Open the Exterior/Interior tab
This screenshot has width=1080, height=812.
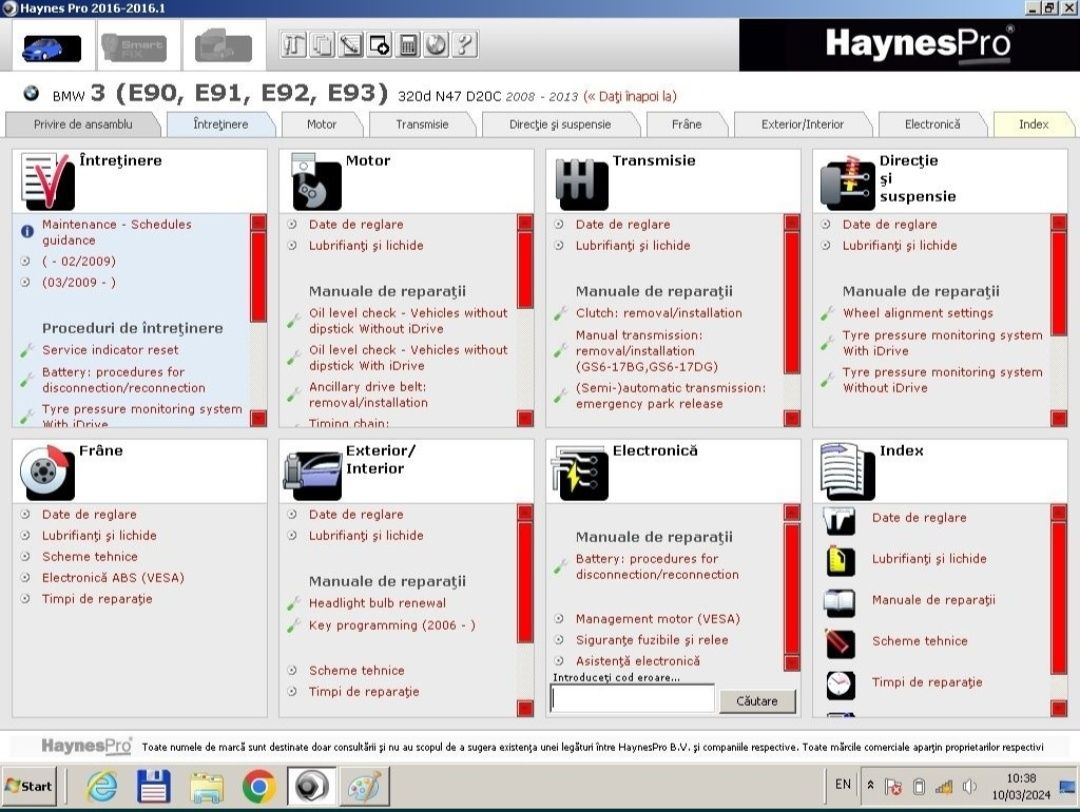click(802, 125)
